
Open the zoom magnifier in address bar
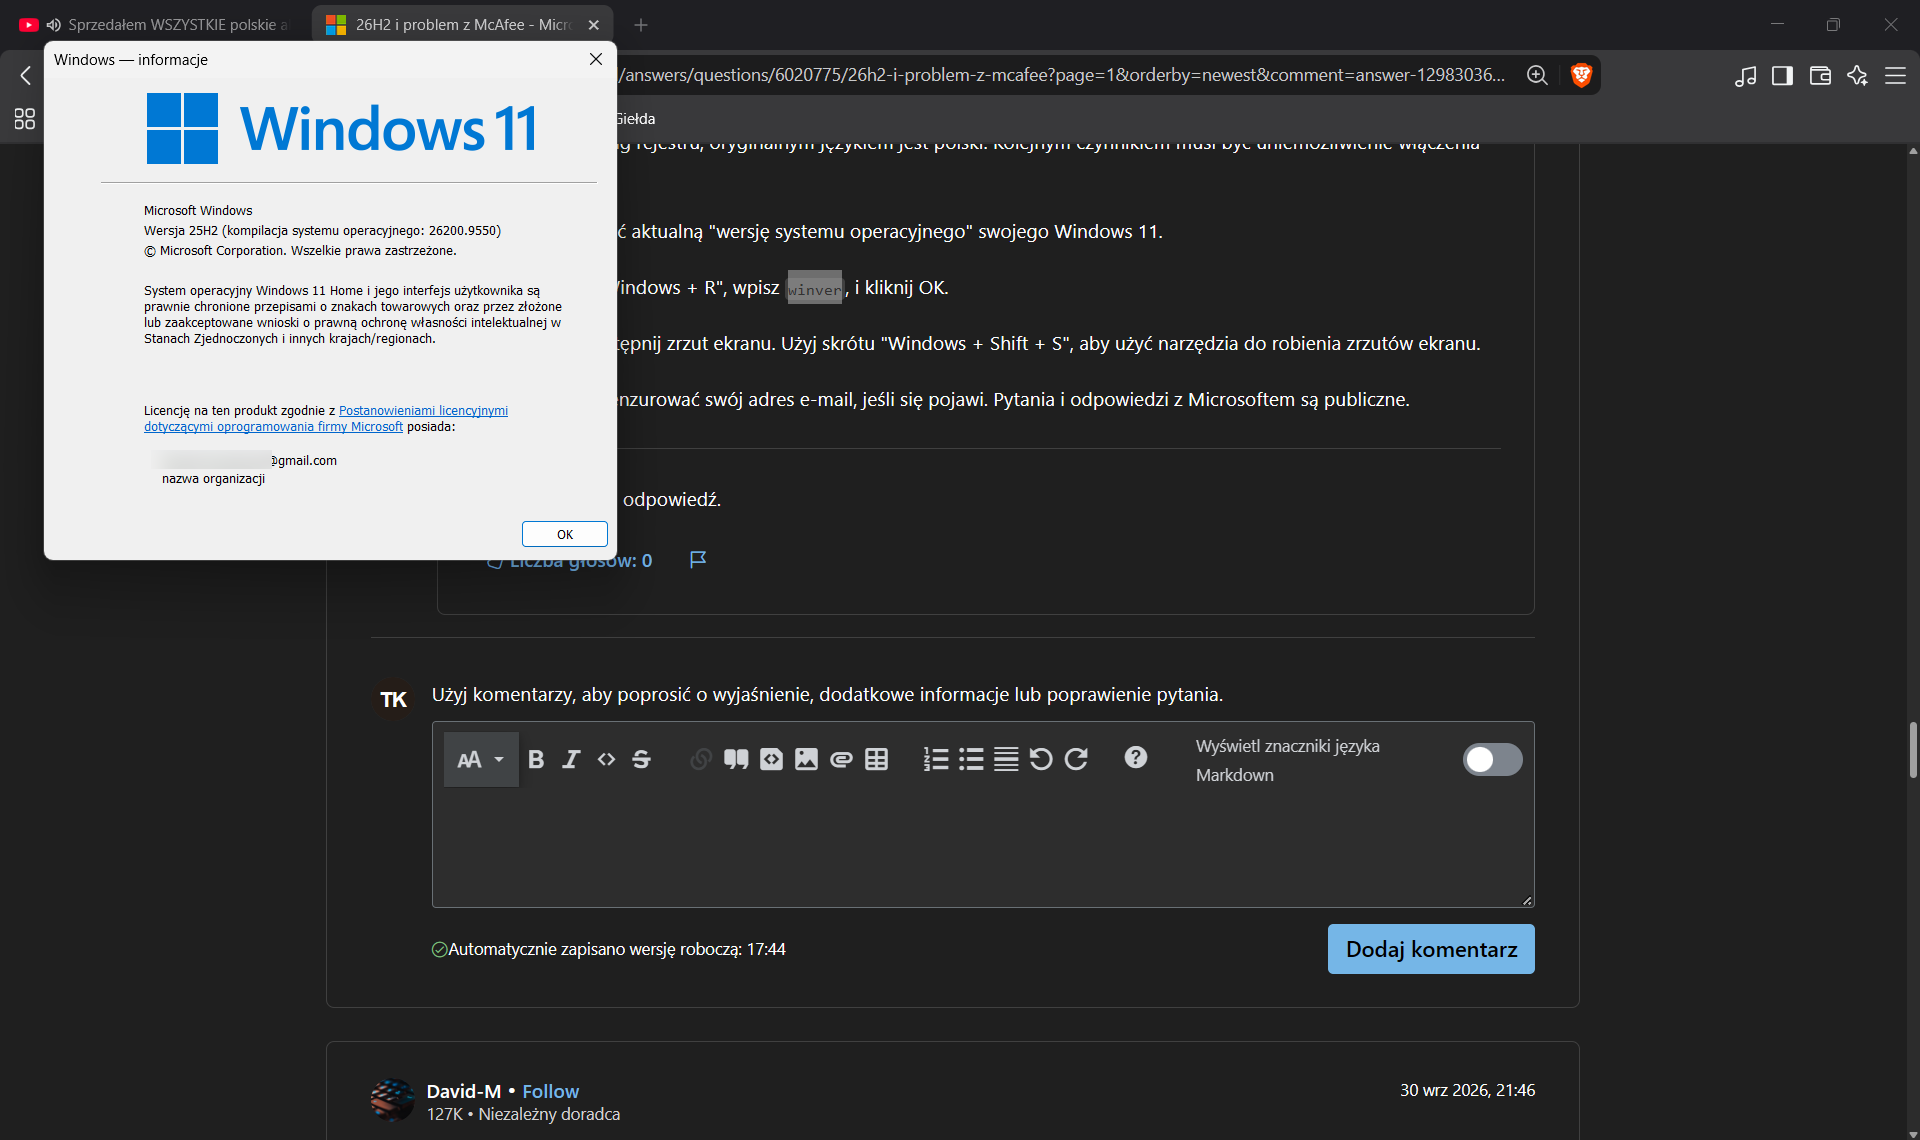point(1537,75)
